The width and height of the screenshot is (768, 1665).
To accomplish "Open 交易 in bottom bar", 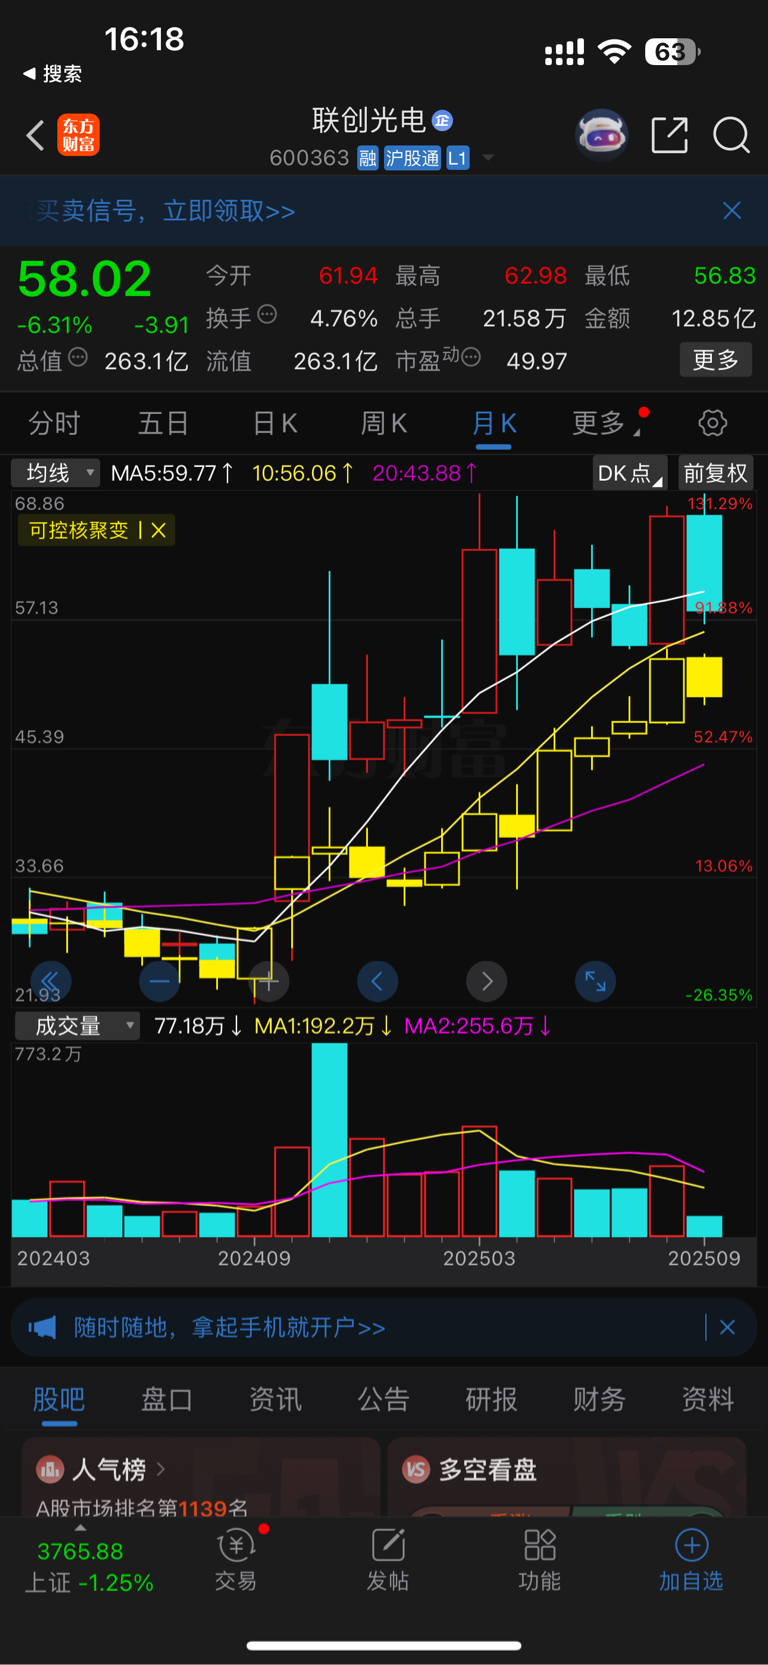I will [x=236, y=1560].
